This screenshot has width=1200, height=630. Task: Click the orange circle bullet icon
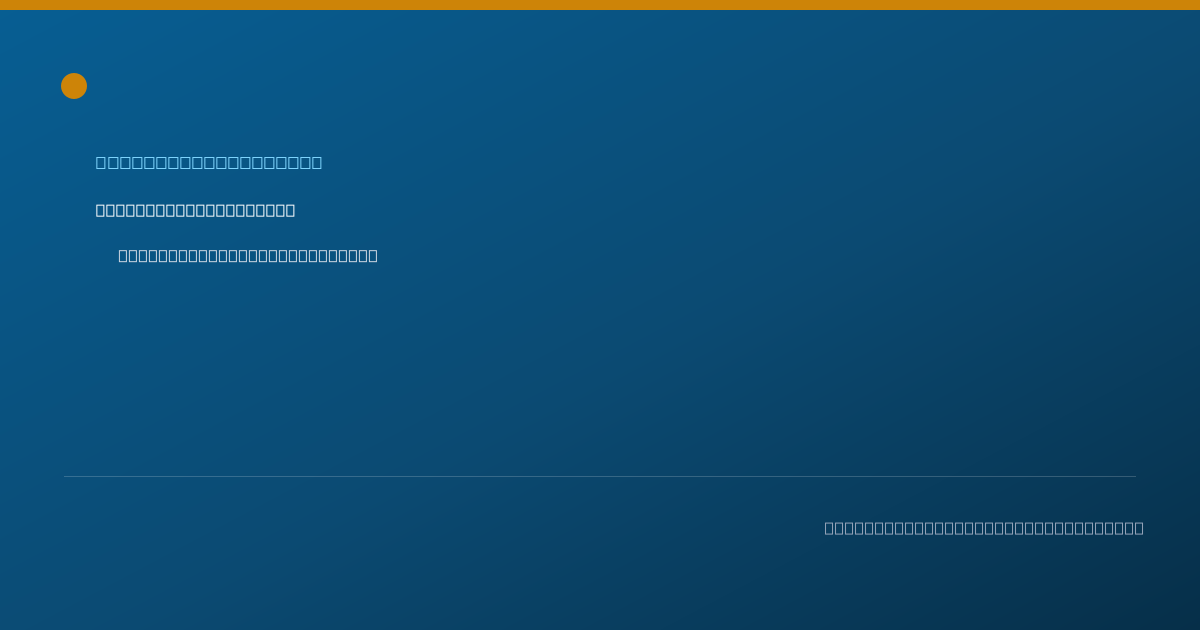tap(74, 86)
